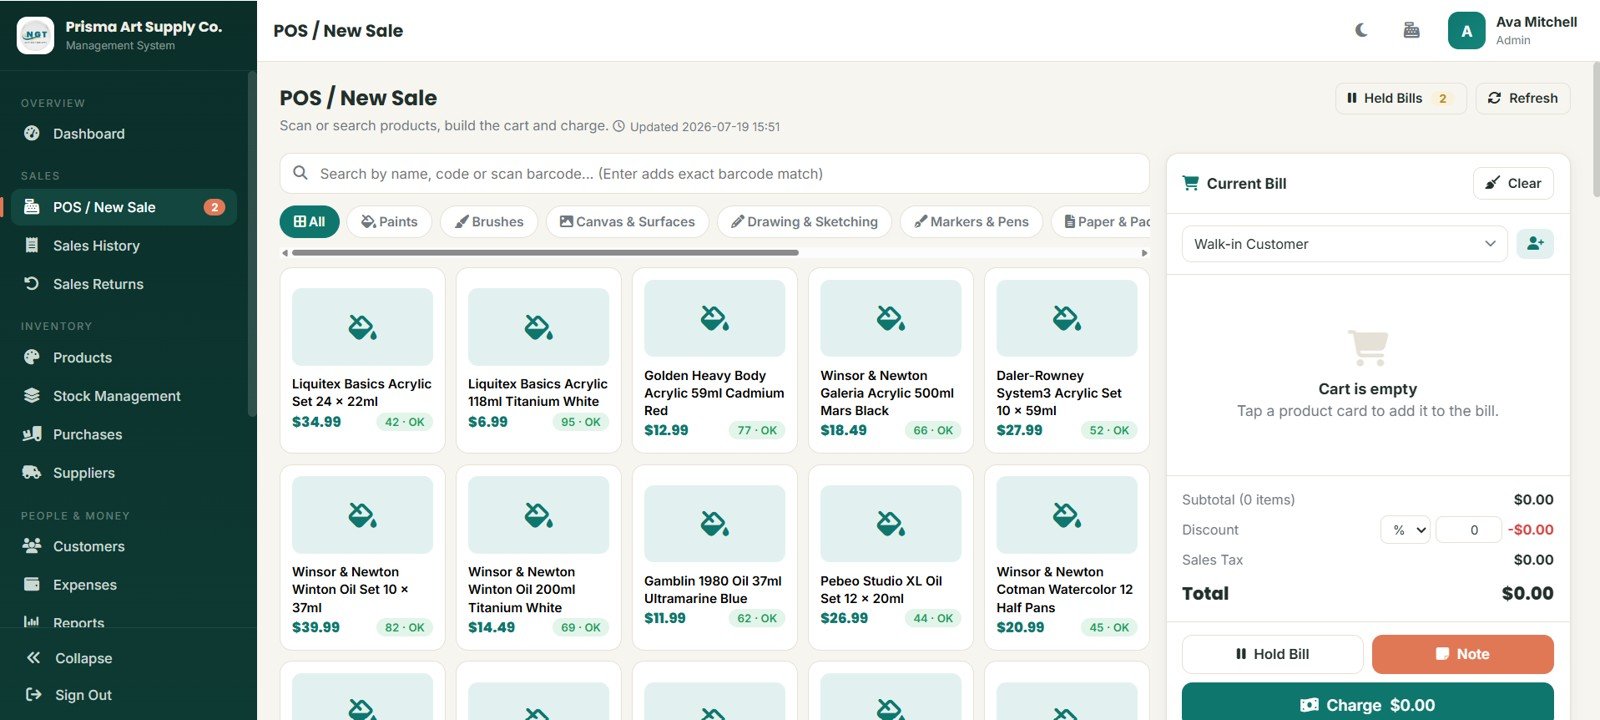This screenshot has width=1600, height=720.
Task: Open Sales History page
Action: 124,246
